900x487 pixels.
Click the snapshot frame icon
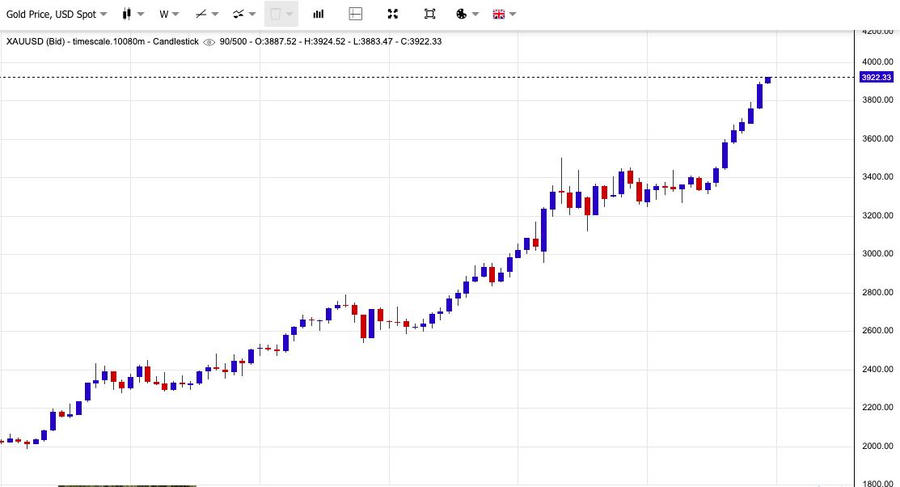[429, 15]
